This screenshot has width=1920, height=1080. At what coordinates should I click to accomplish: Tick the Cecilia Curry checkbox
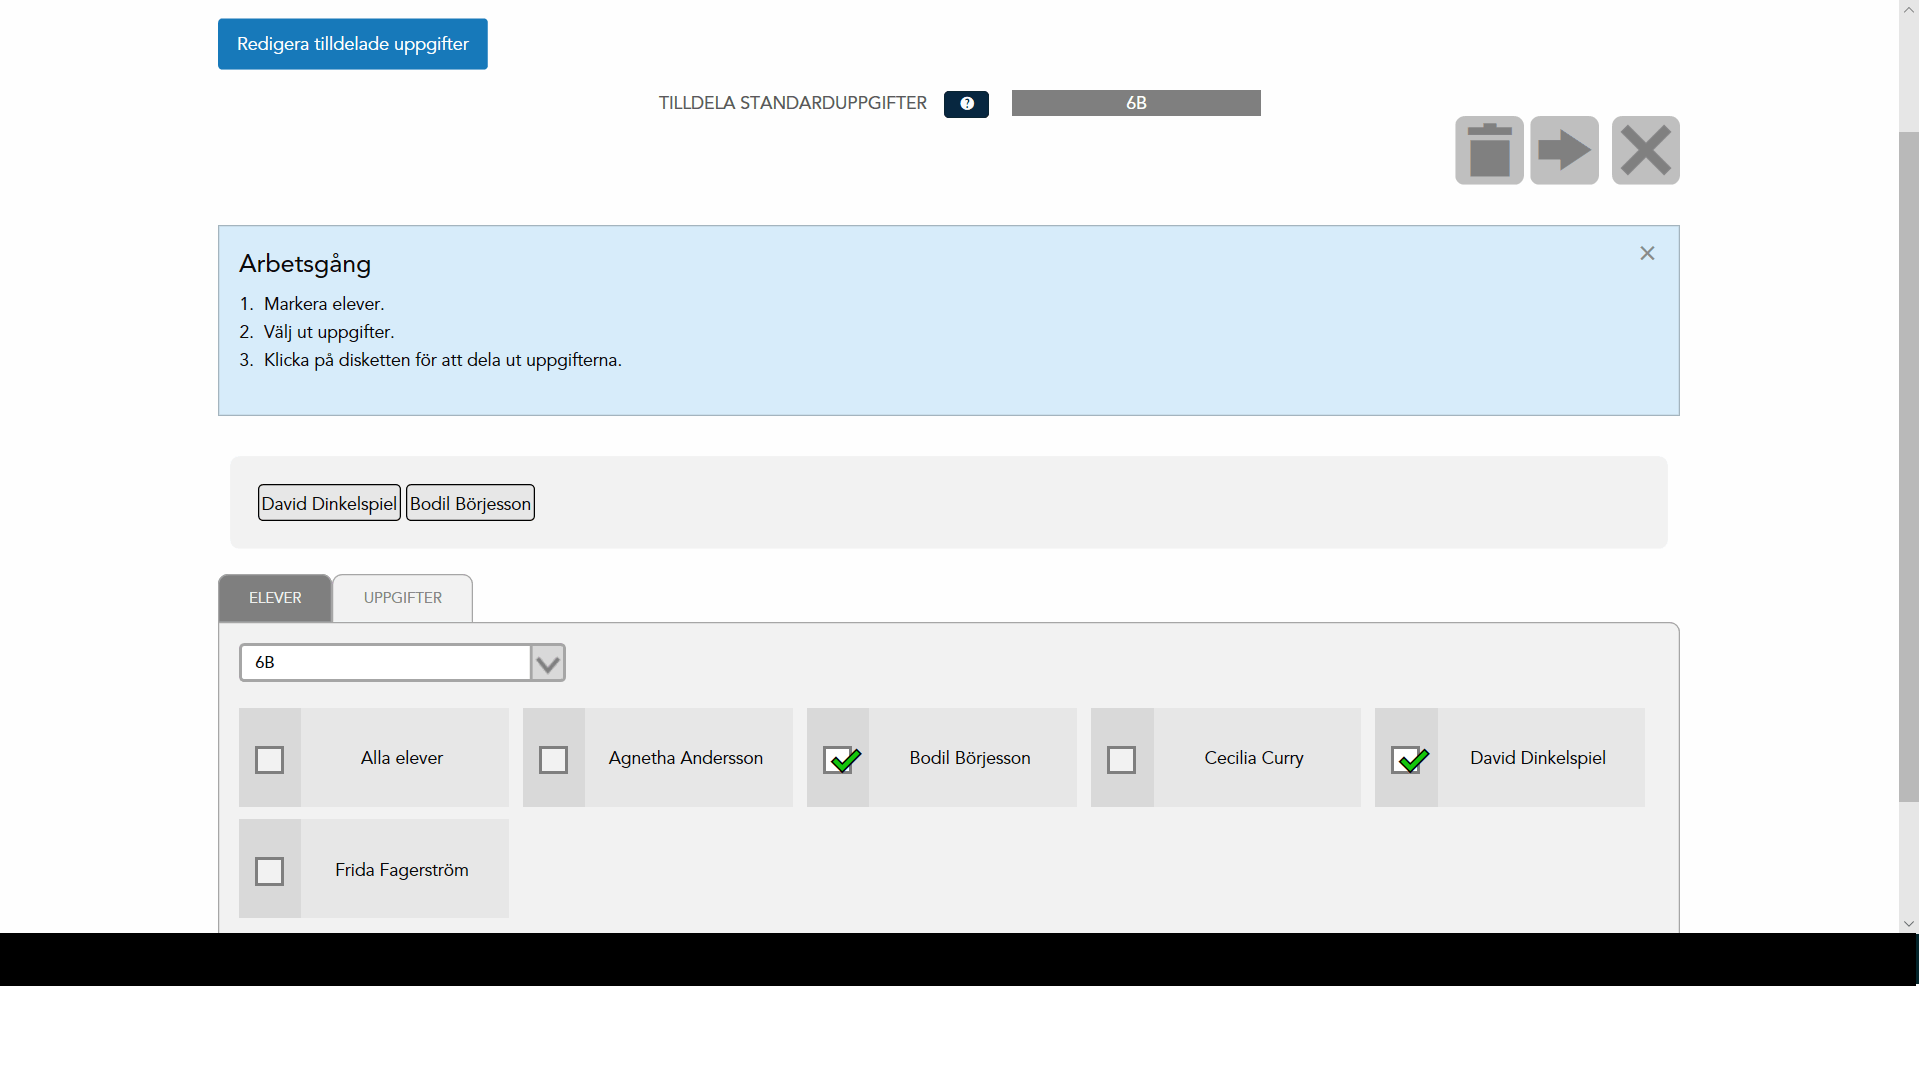(1121, 760)
